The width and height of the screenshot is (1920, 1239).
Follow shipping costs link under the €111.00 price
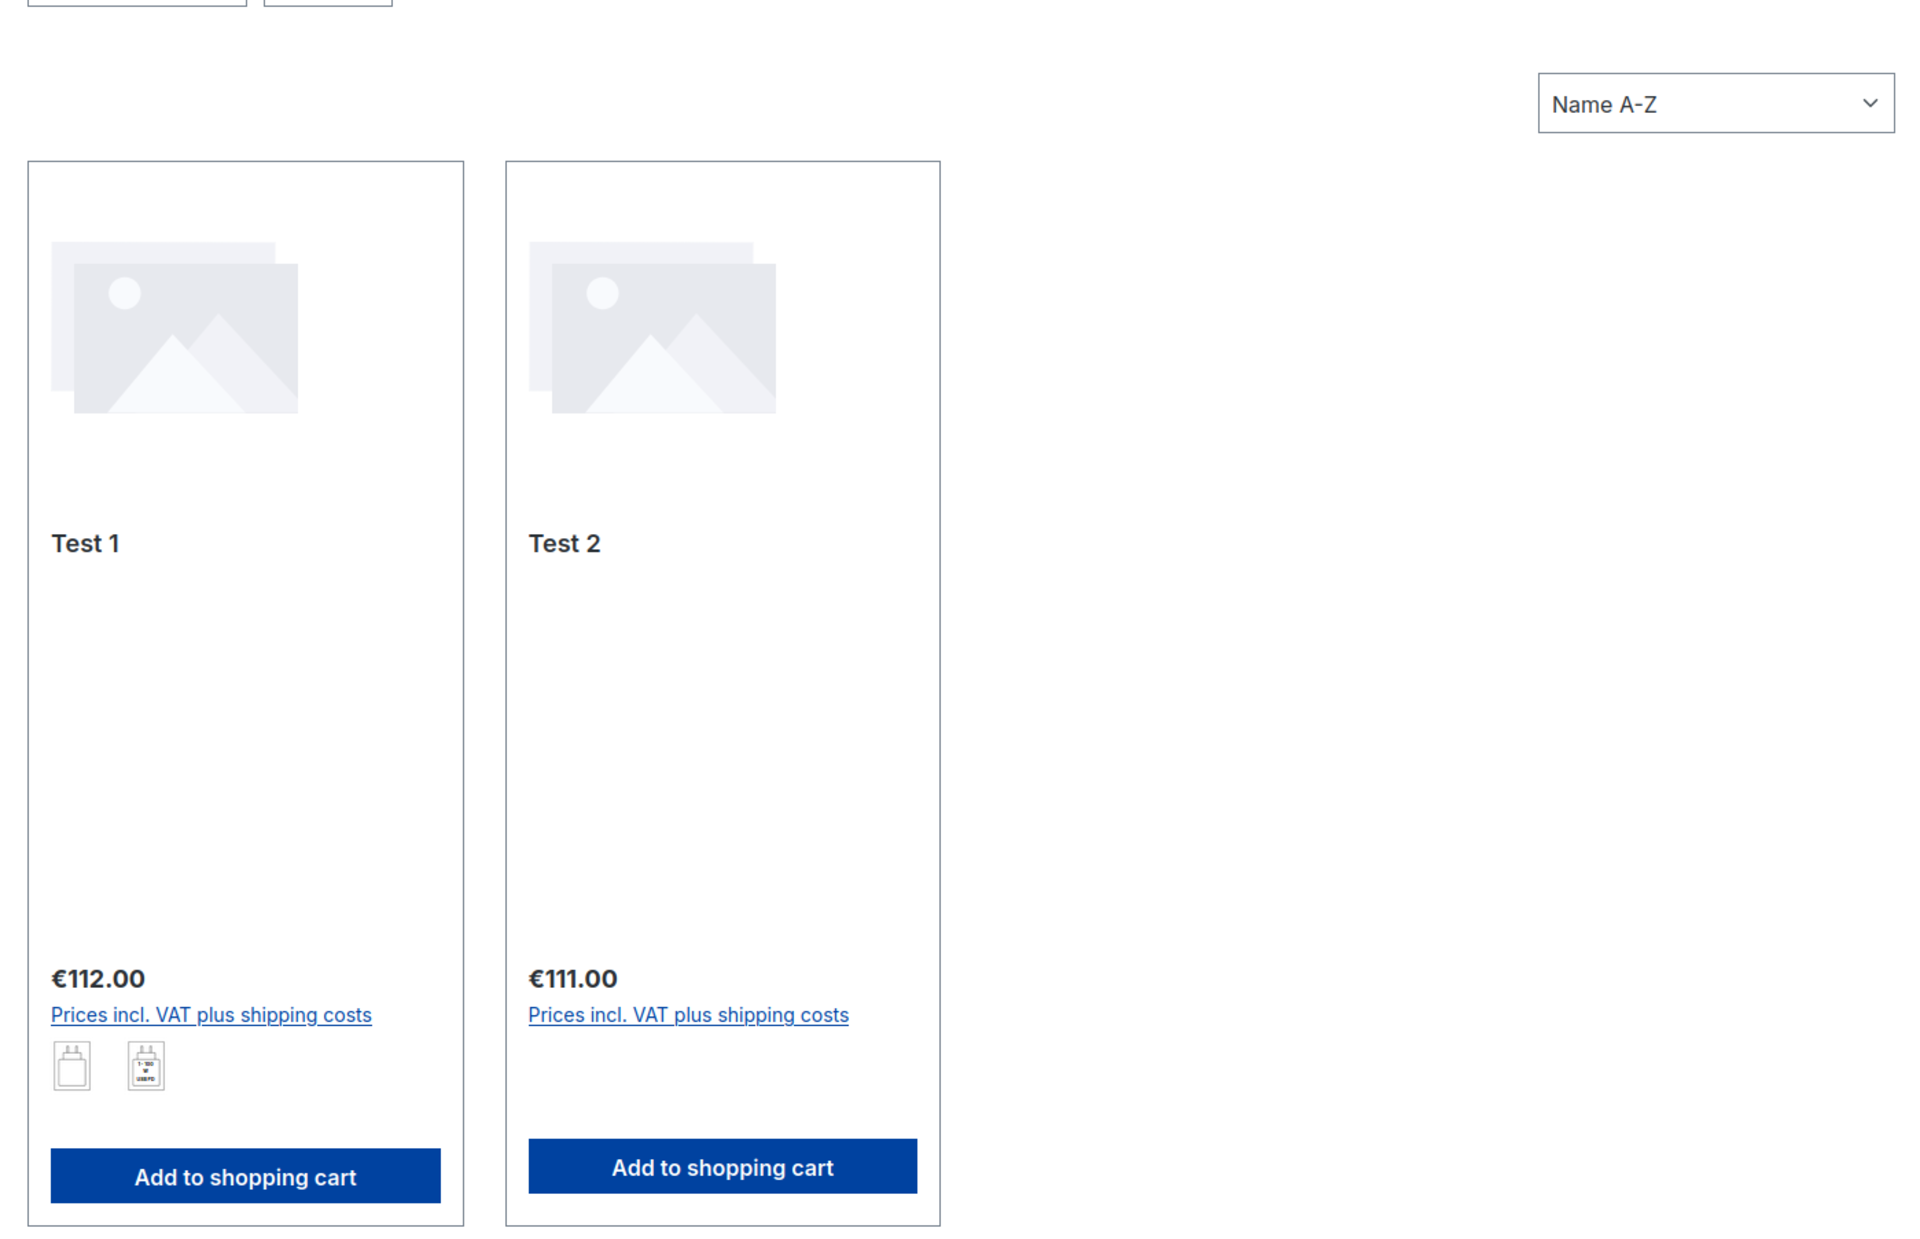click(689, 1015)
